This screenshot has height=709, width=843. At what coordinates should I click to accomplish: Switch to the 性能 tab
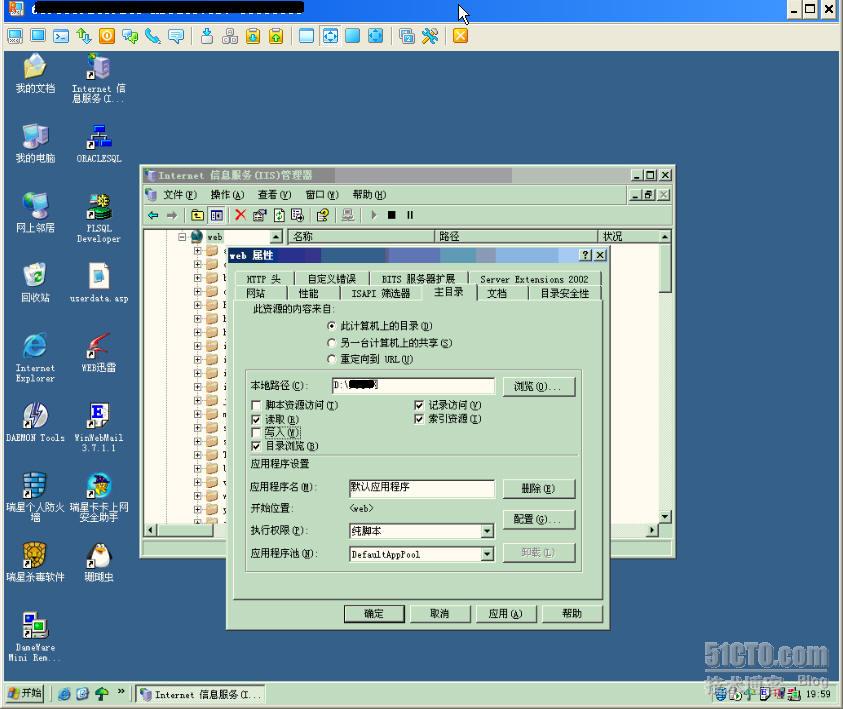coord(308,293)
